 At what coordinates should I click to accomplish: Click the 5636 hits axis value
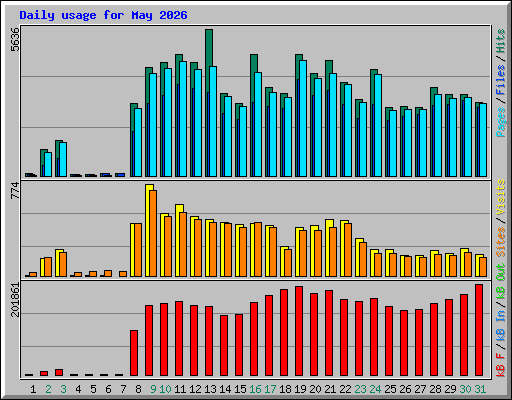tap(15, 39)
